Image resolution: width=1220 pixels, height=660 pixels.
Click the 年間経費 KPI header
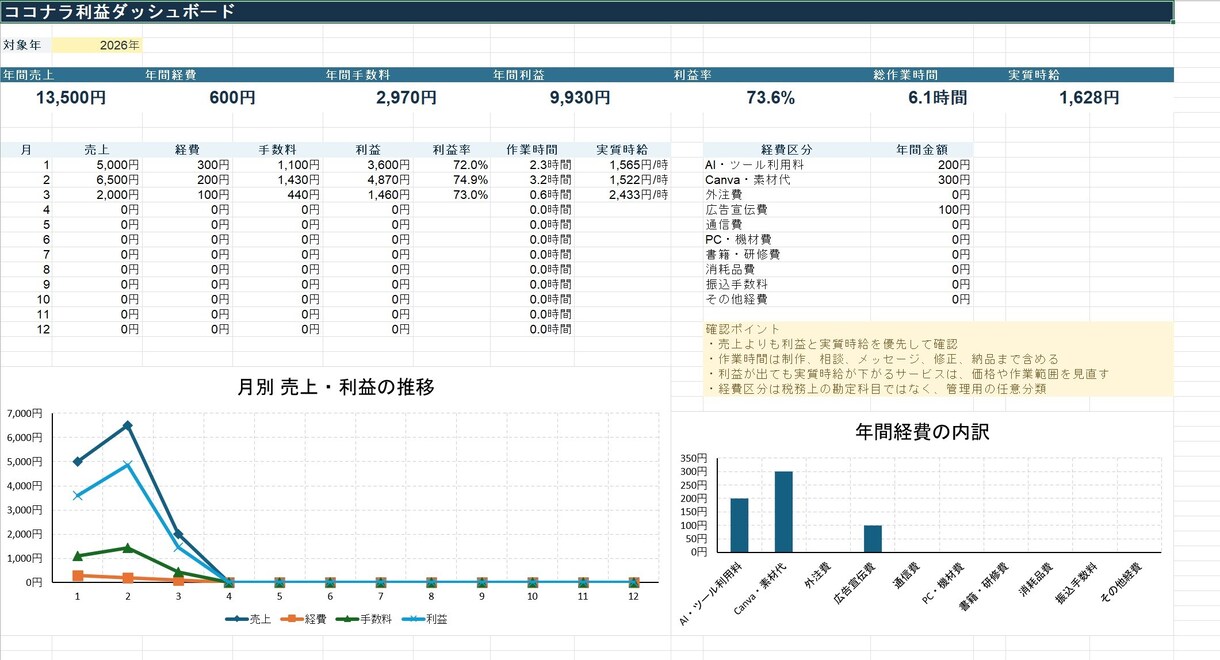(232, 75)
